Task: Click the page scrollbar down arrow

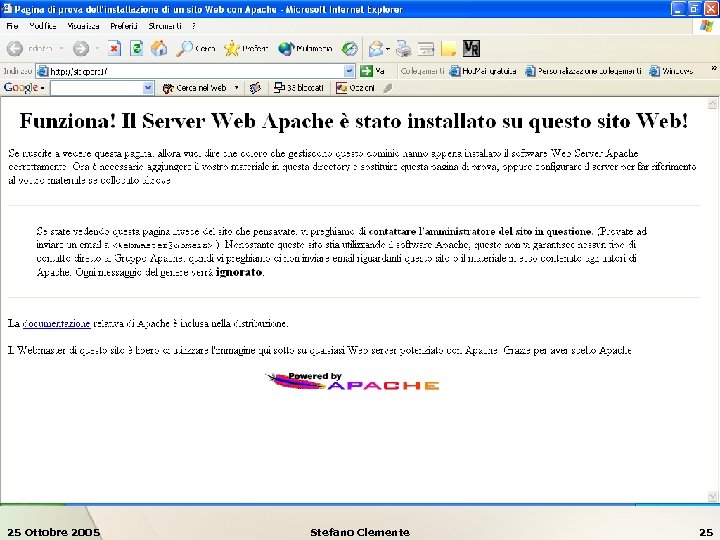Action: 712,496
